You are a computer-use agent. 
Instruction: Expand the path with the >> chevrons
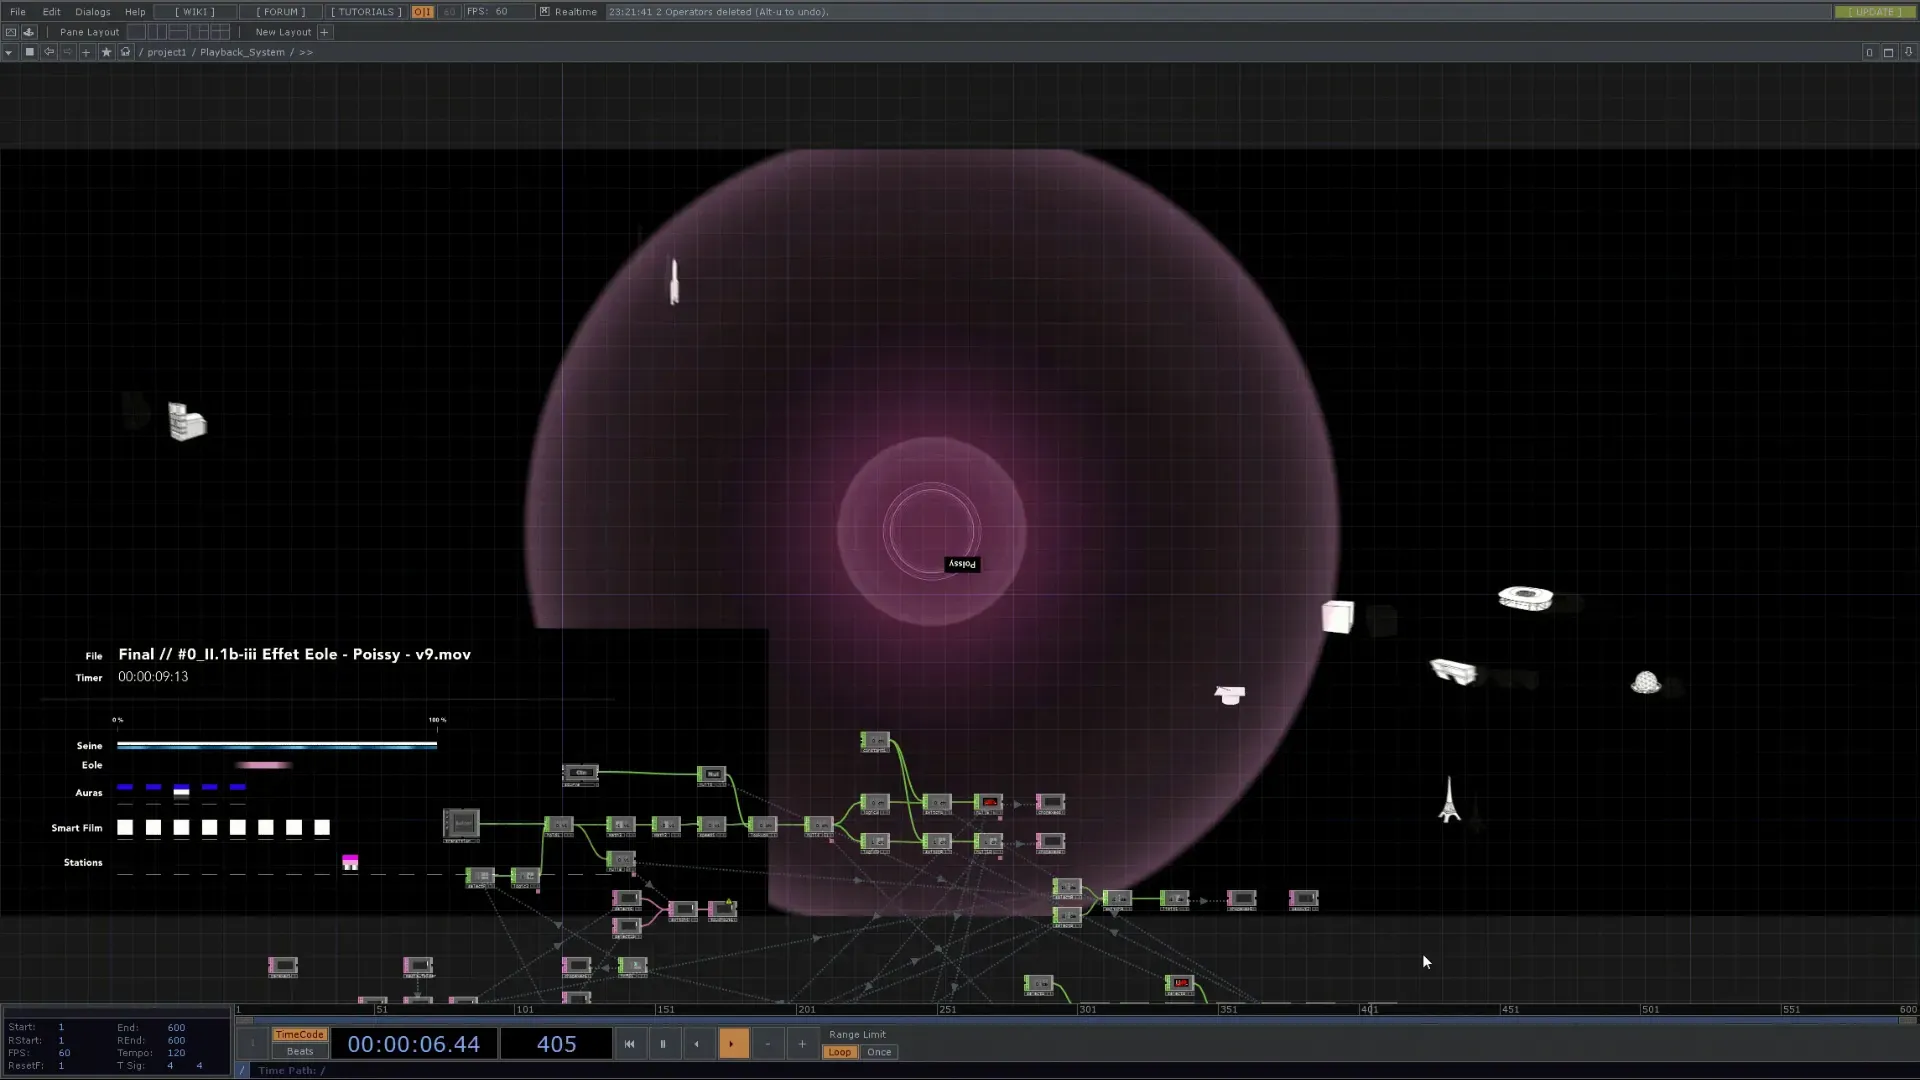[306, 52]
